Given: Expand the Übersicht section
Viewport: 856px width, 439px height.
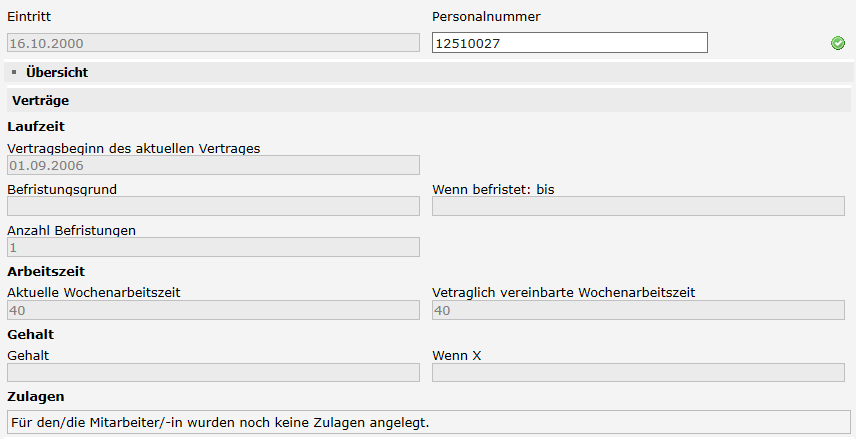Looking at the screenshot, I should 57,72.
